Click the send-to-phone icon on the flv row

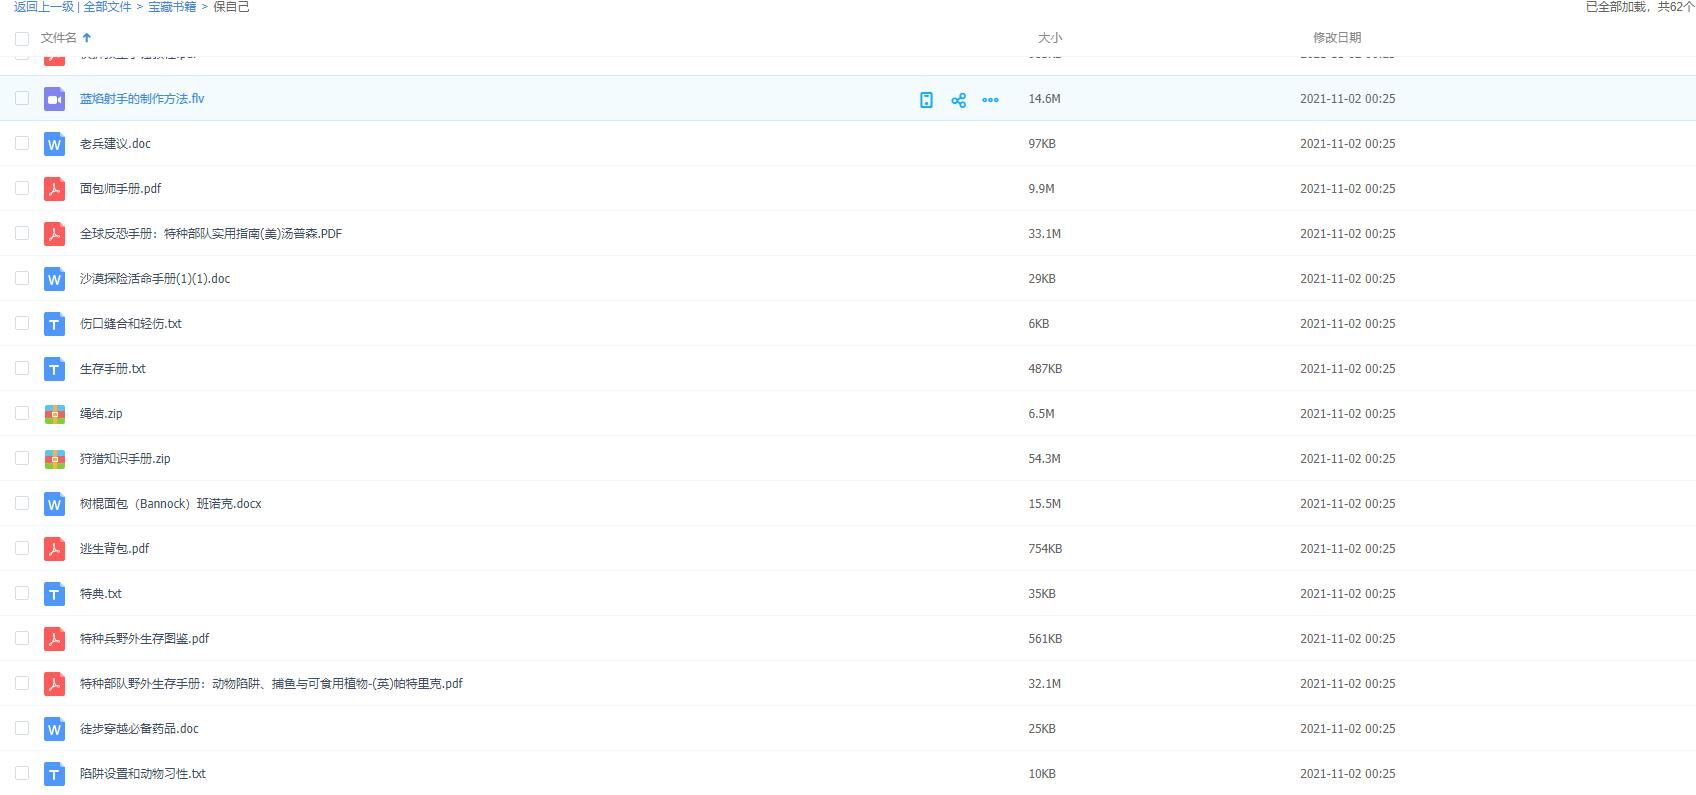point(926,100)
